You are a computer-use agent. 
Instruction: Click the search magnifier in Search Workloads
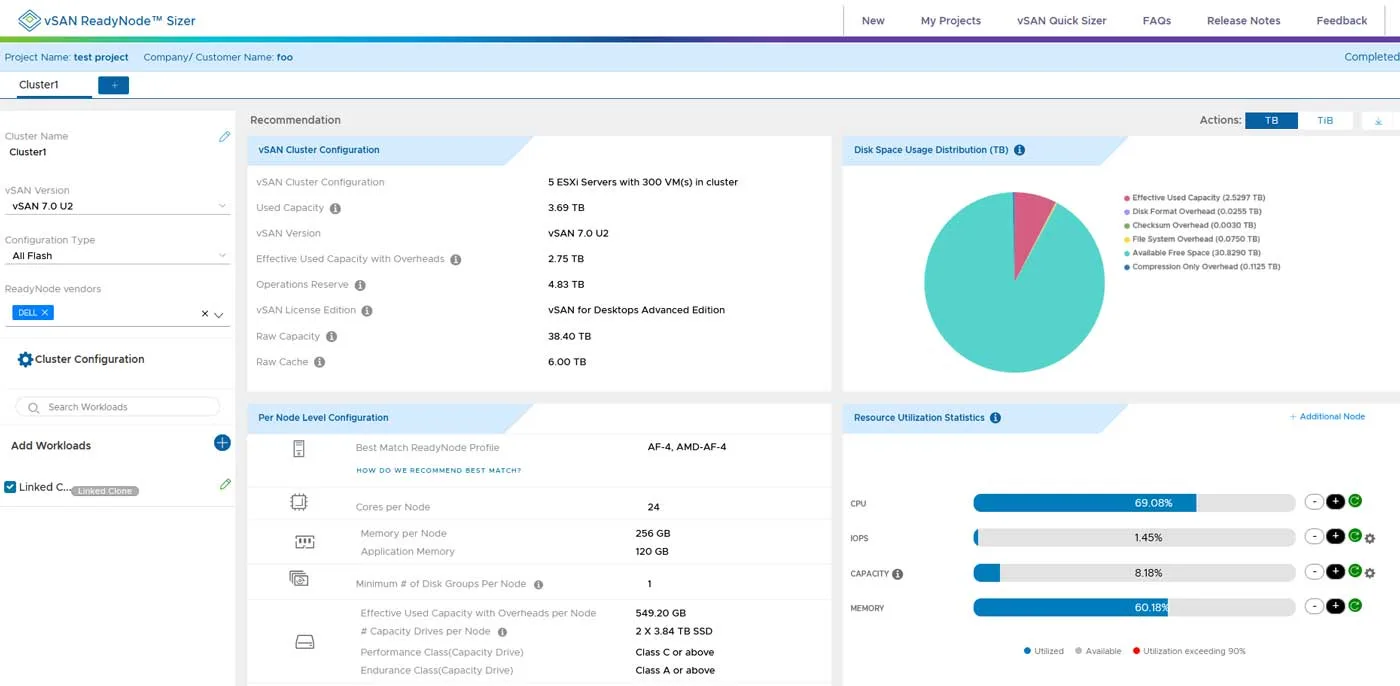pyautogui.click(x=34, y=407)
